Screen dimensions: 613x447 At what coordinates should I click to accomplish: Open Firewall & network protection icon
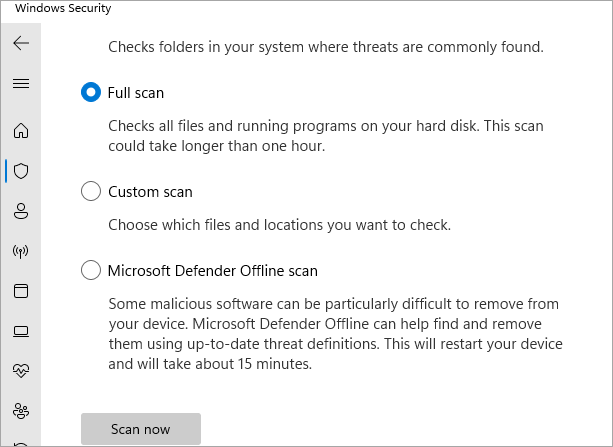pos(20,250)
